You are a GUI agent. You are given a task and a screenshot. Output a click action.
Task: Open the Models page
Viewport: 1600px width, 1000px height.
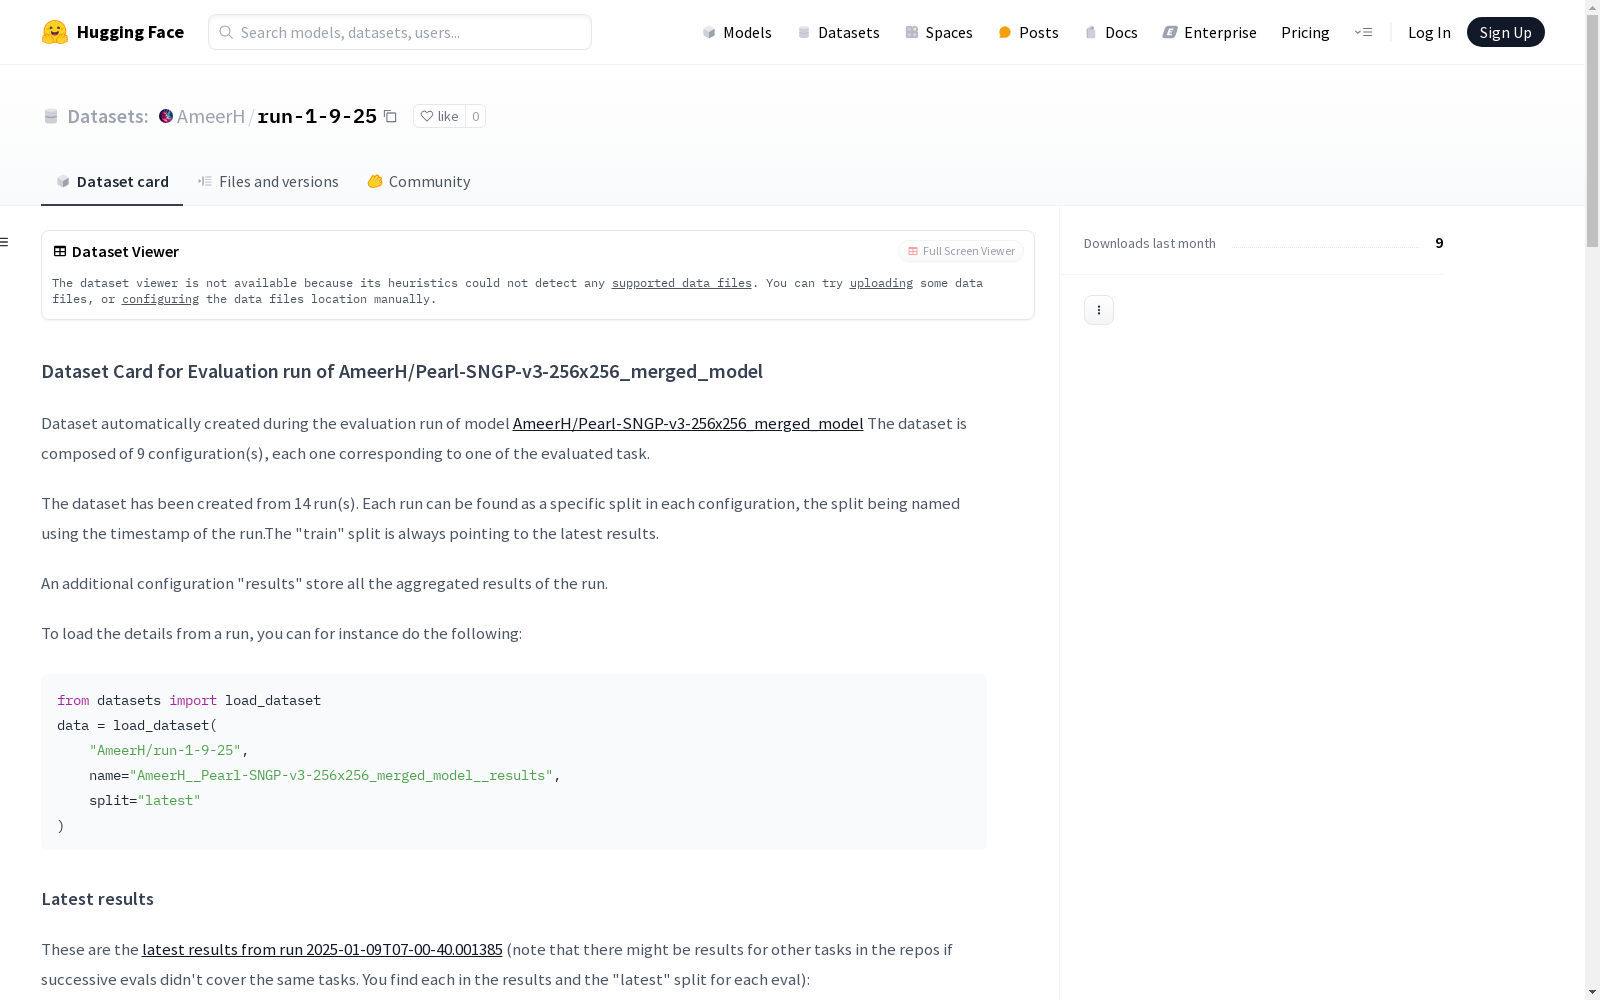tap(737, 32)
